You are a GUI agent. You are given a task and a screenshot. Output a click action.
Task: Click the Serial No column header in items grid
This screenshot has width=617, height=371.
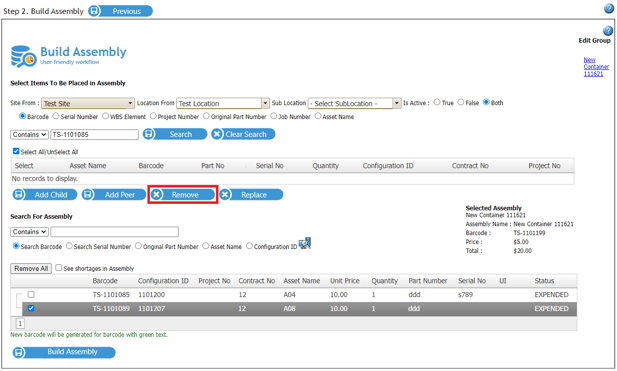270,166
